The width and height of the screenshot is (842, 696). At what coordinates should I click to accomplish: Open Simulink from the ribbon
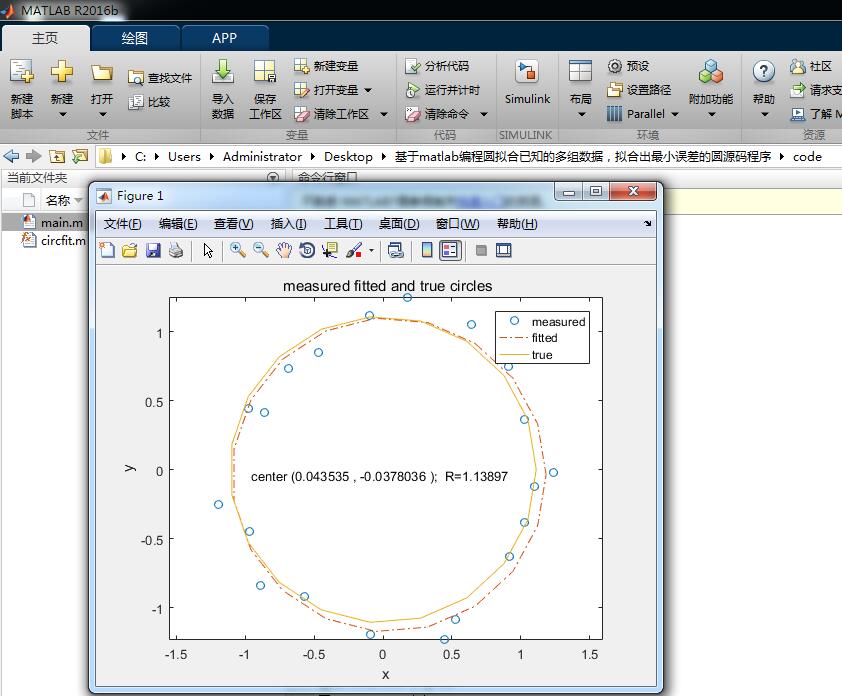527,81
